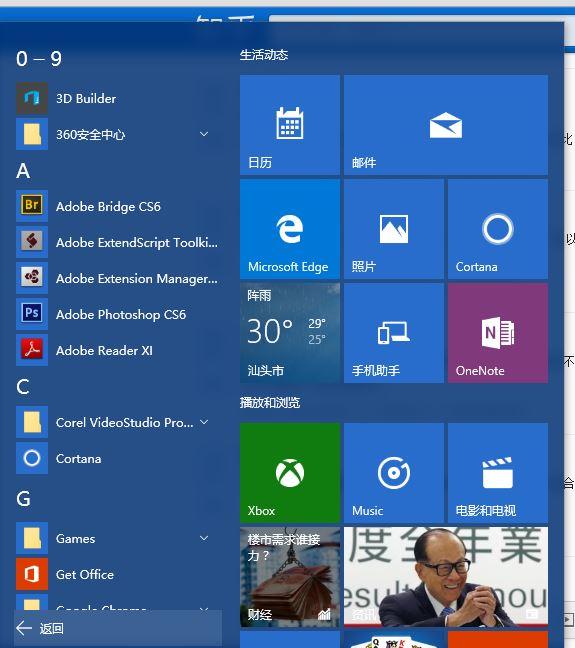The width and height of the screenshot is (575, 648).
Task: Open the orange Get Office icon
Action: pyautogui.click(x=32, y=574)
